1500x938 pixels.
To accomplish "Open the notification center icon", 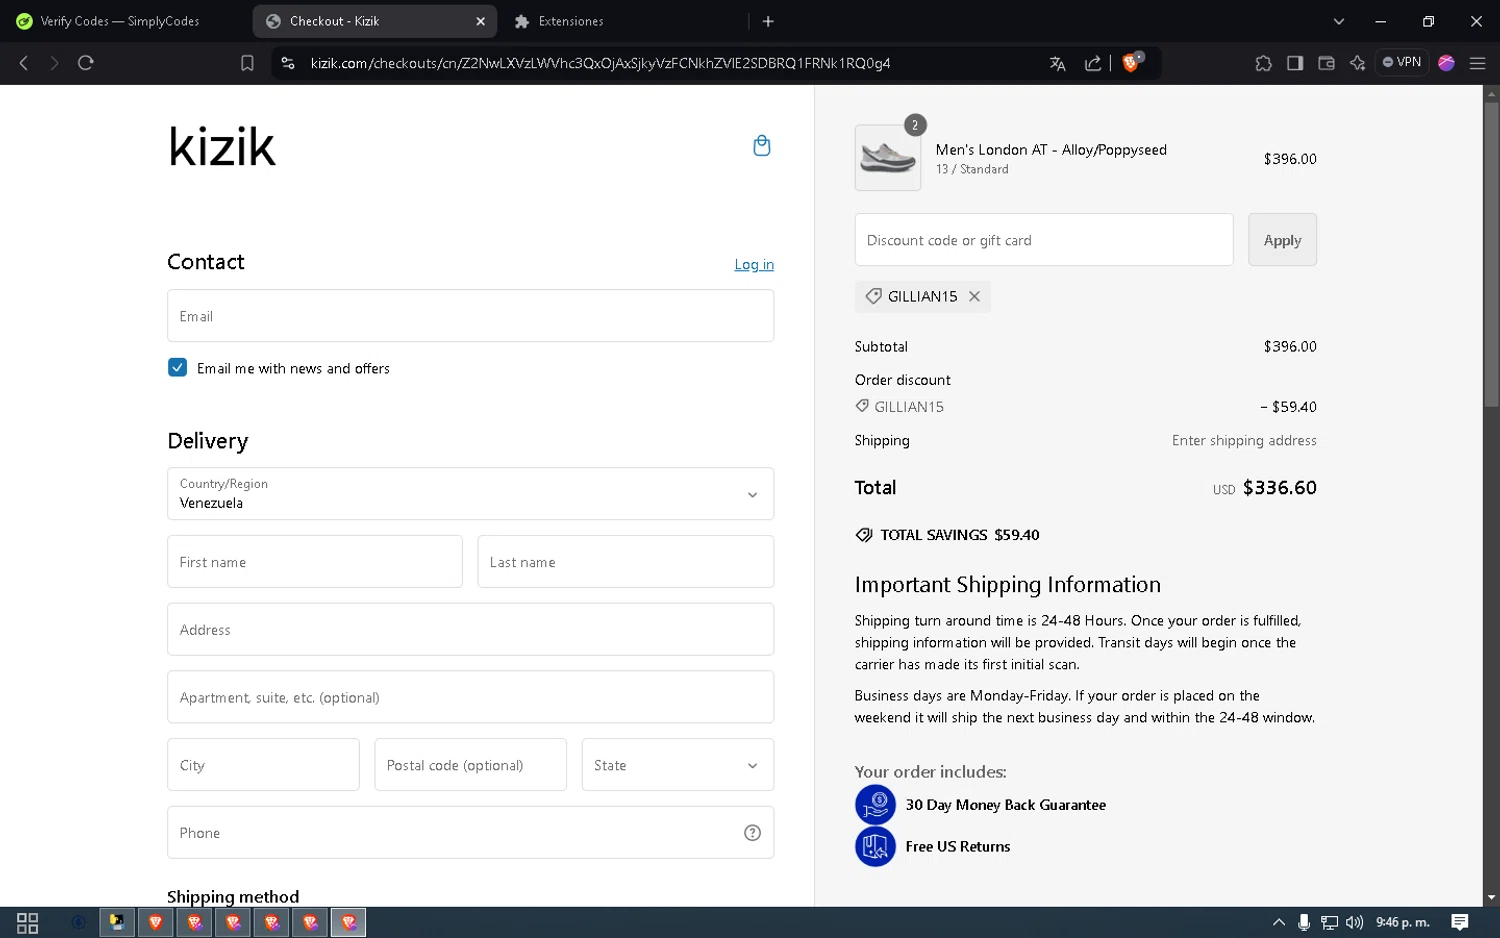I will point(1460,922).
